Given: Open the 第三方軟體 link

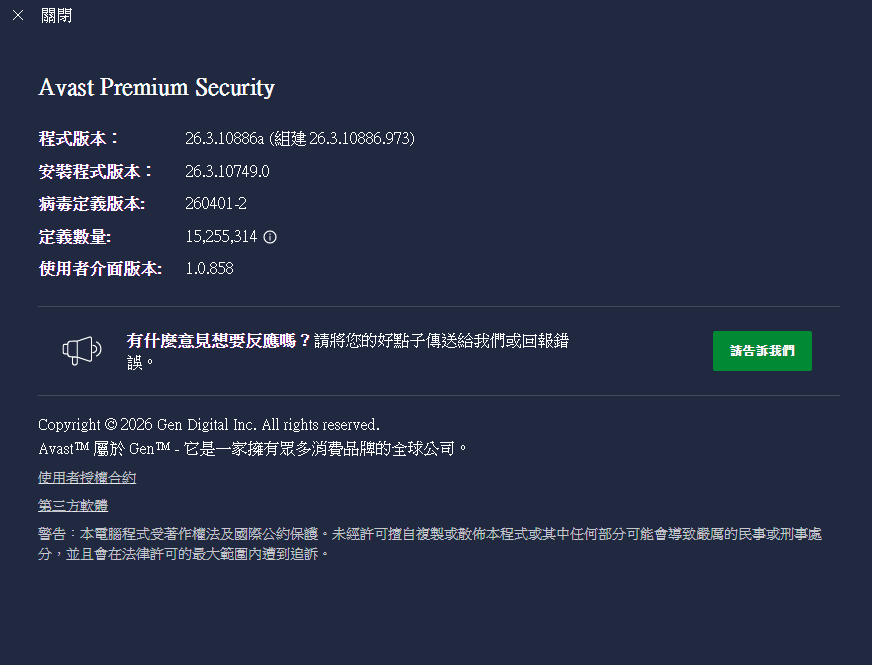Looking at the screenshot, I should [73, 506].
